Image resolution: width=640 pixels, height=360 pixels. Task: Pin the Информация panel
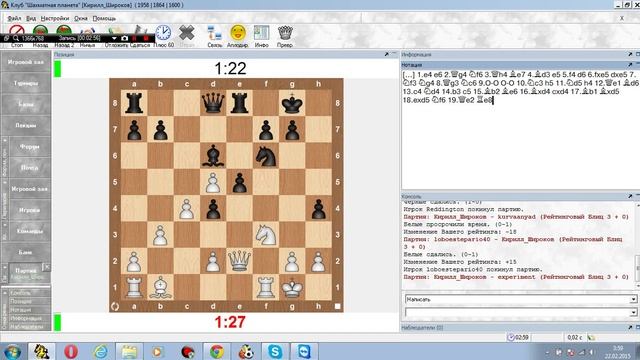[x=630, y=54]
